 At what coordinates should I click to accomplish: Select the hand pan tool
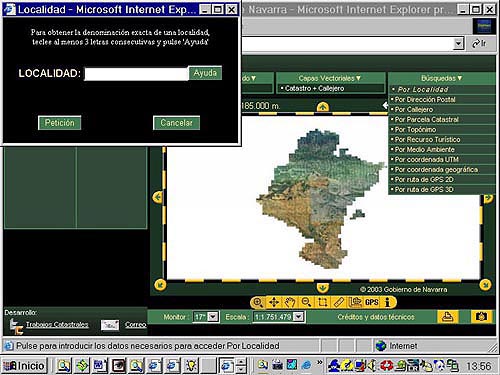point(290,302)
